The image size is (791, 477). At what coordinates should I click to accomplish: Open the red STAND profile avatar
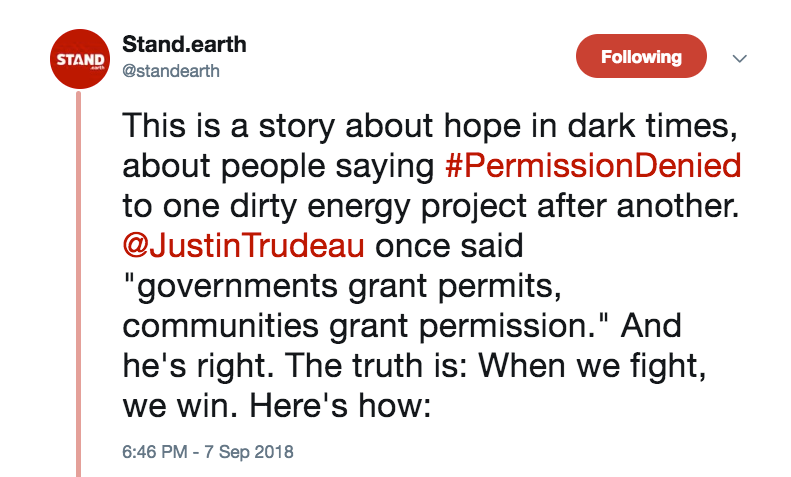tap(80, 59)
